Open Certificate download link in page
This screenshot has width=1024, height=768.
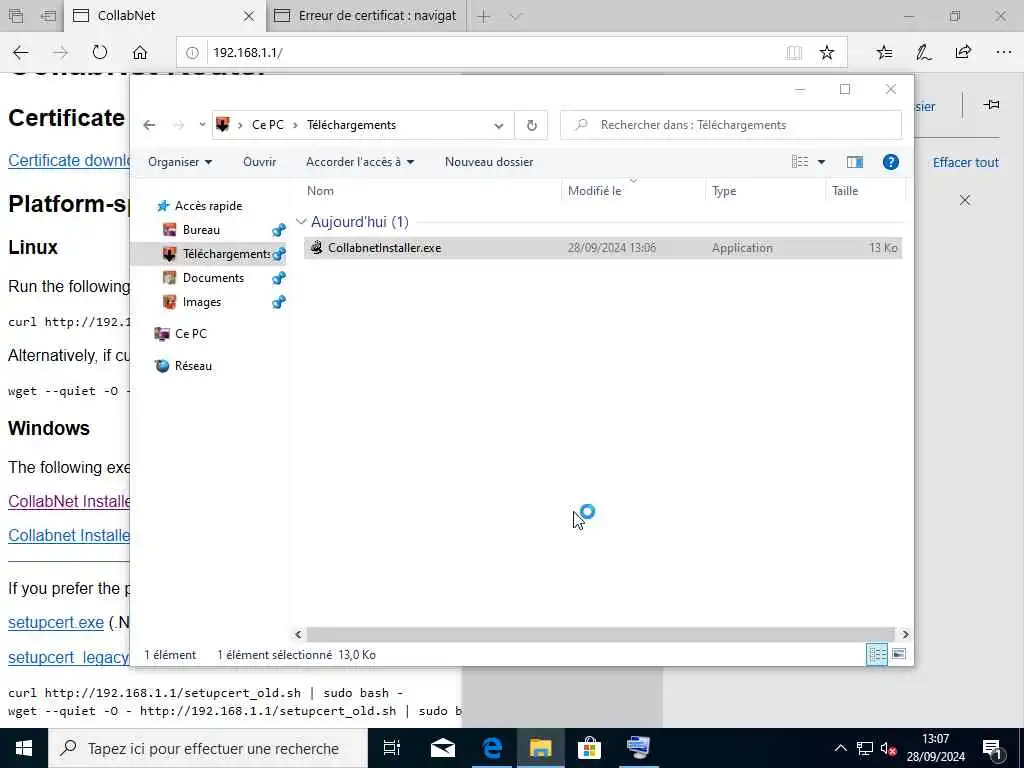point(69,161)
